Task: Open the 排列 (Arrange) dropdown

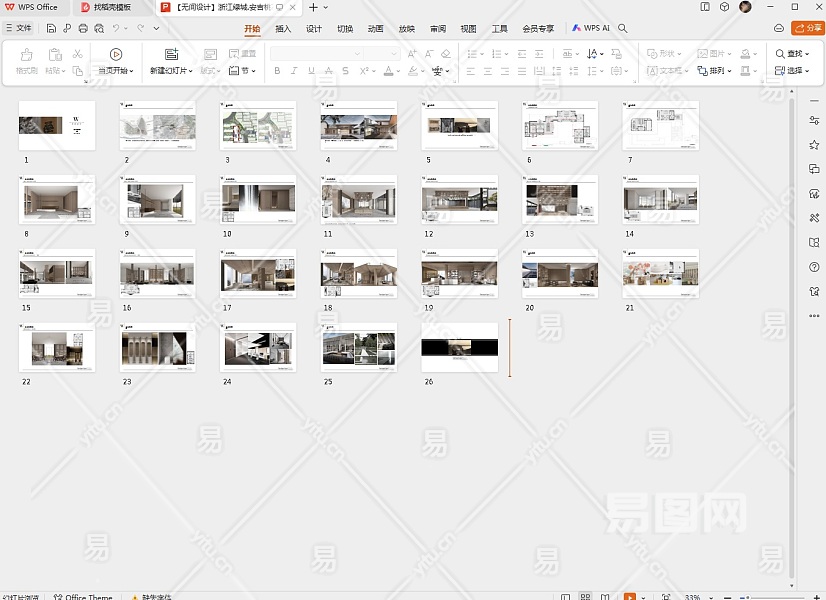Action: coord(719,71)
